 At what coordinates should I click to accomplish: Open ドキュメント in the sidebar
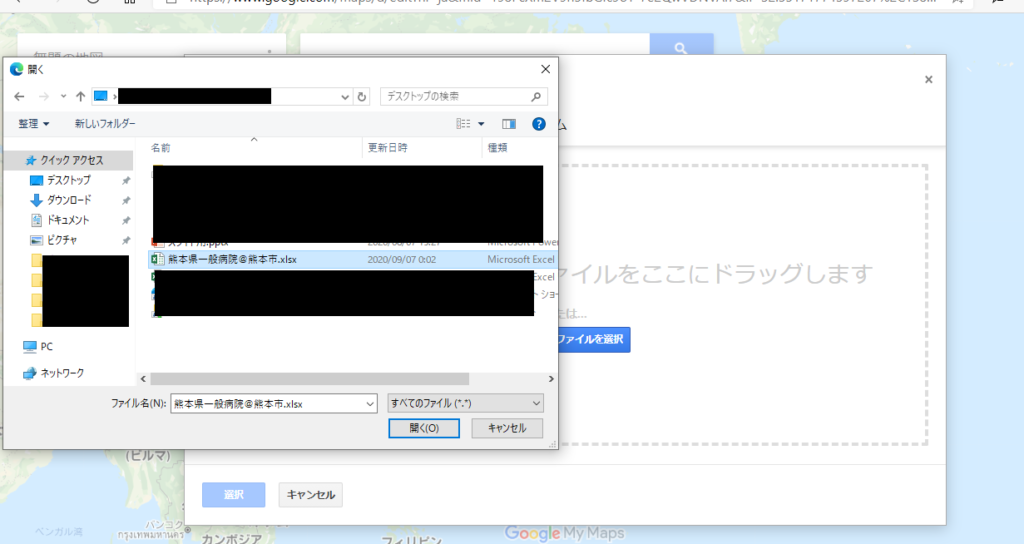coord(67,220)
